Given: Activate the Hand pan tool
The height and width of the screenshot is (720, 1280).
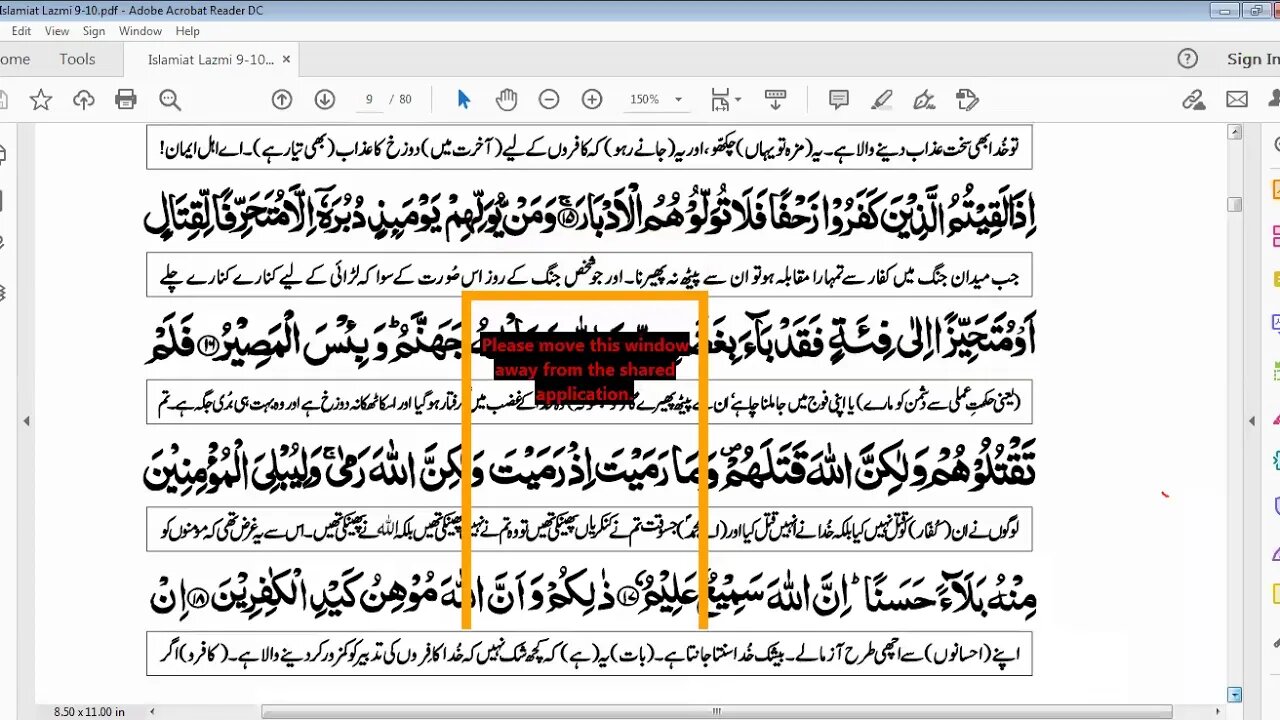Looking at the screenshot, I should (x=506, y=99).
